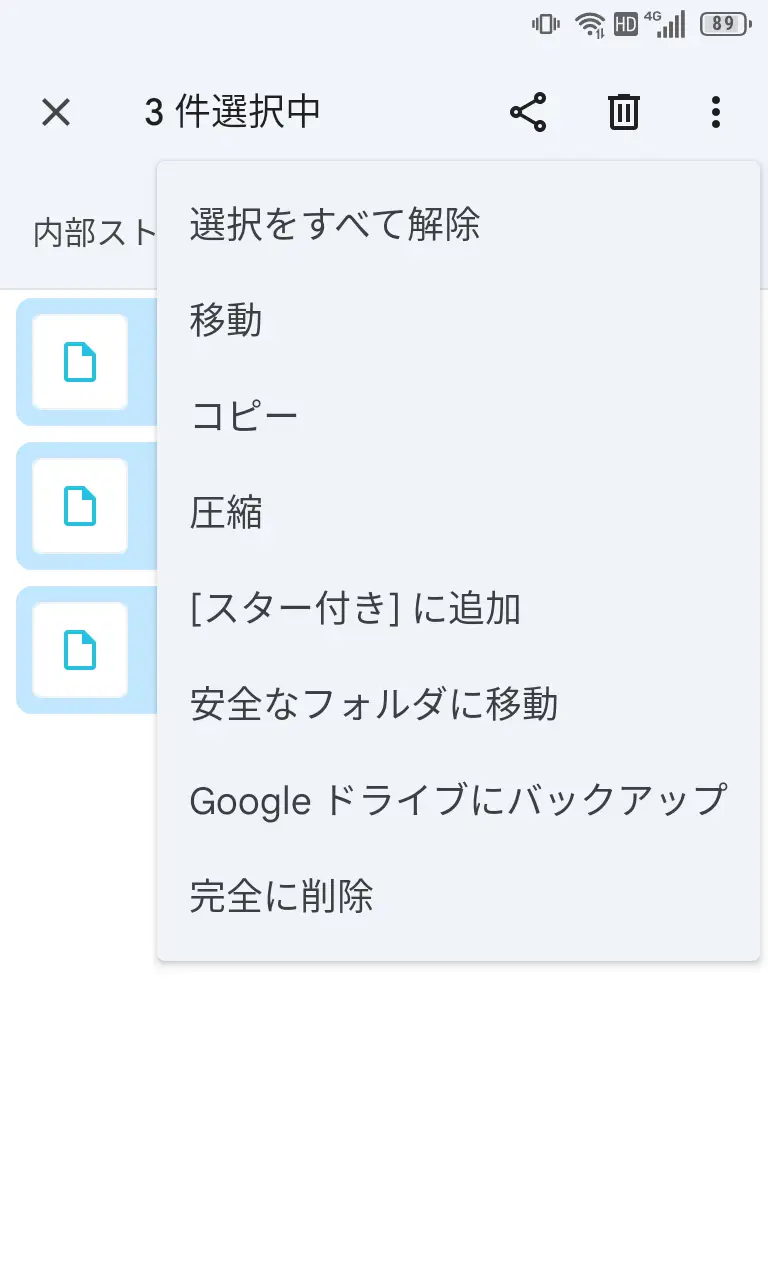
Task: Tap the first selected file icon
Action: point(80,362)
